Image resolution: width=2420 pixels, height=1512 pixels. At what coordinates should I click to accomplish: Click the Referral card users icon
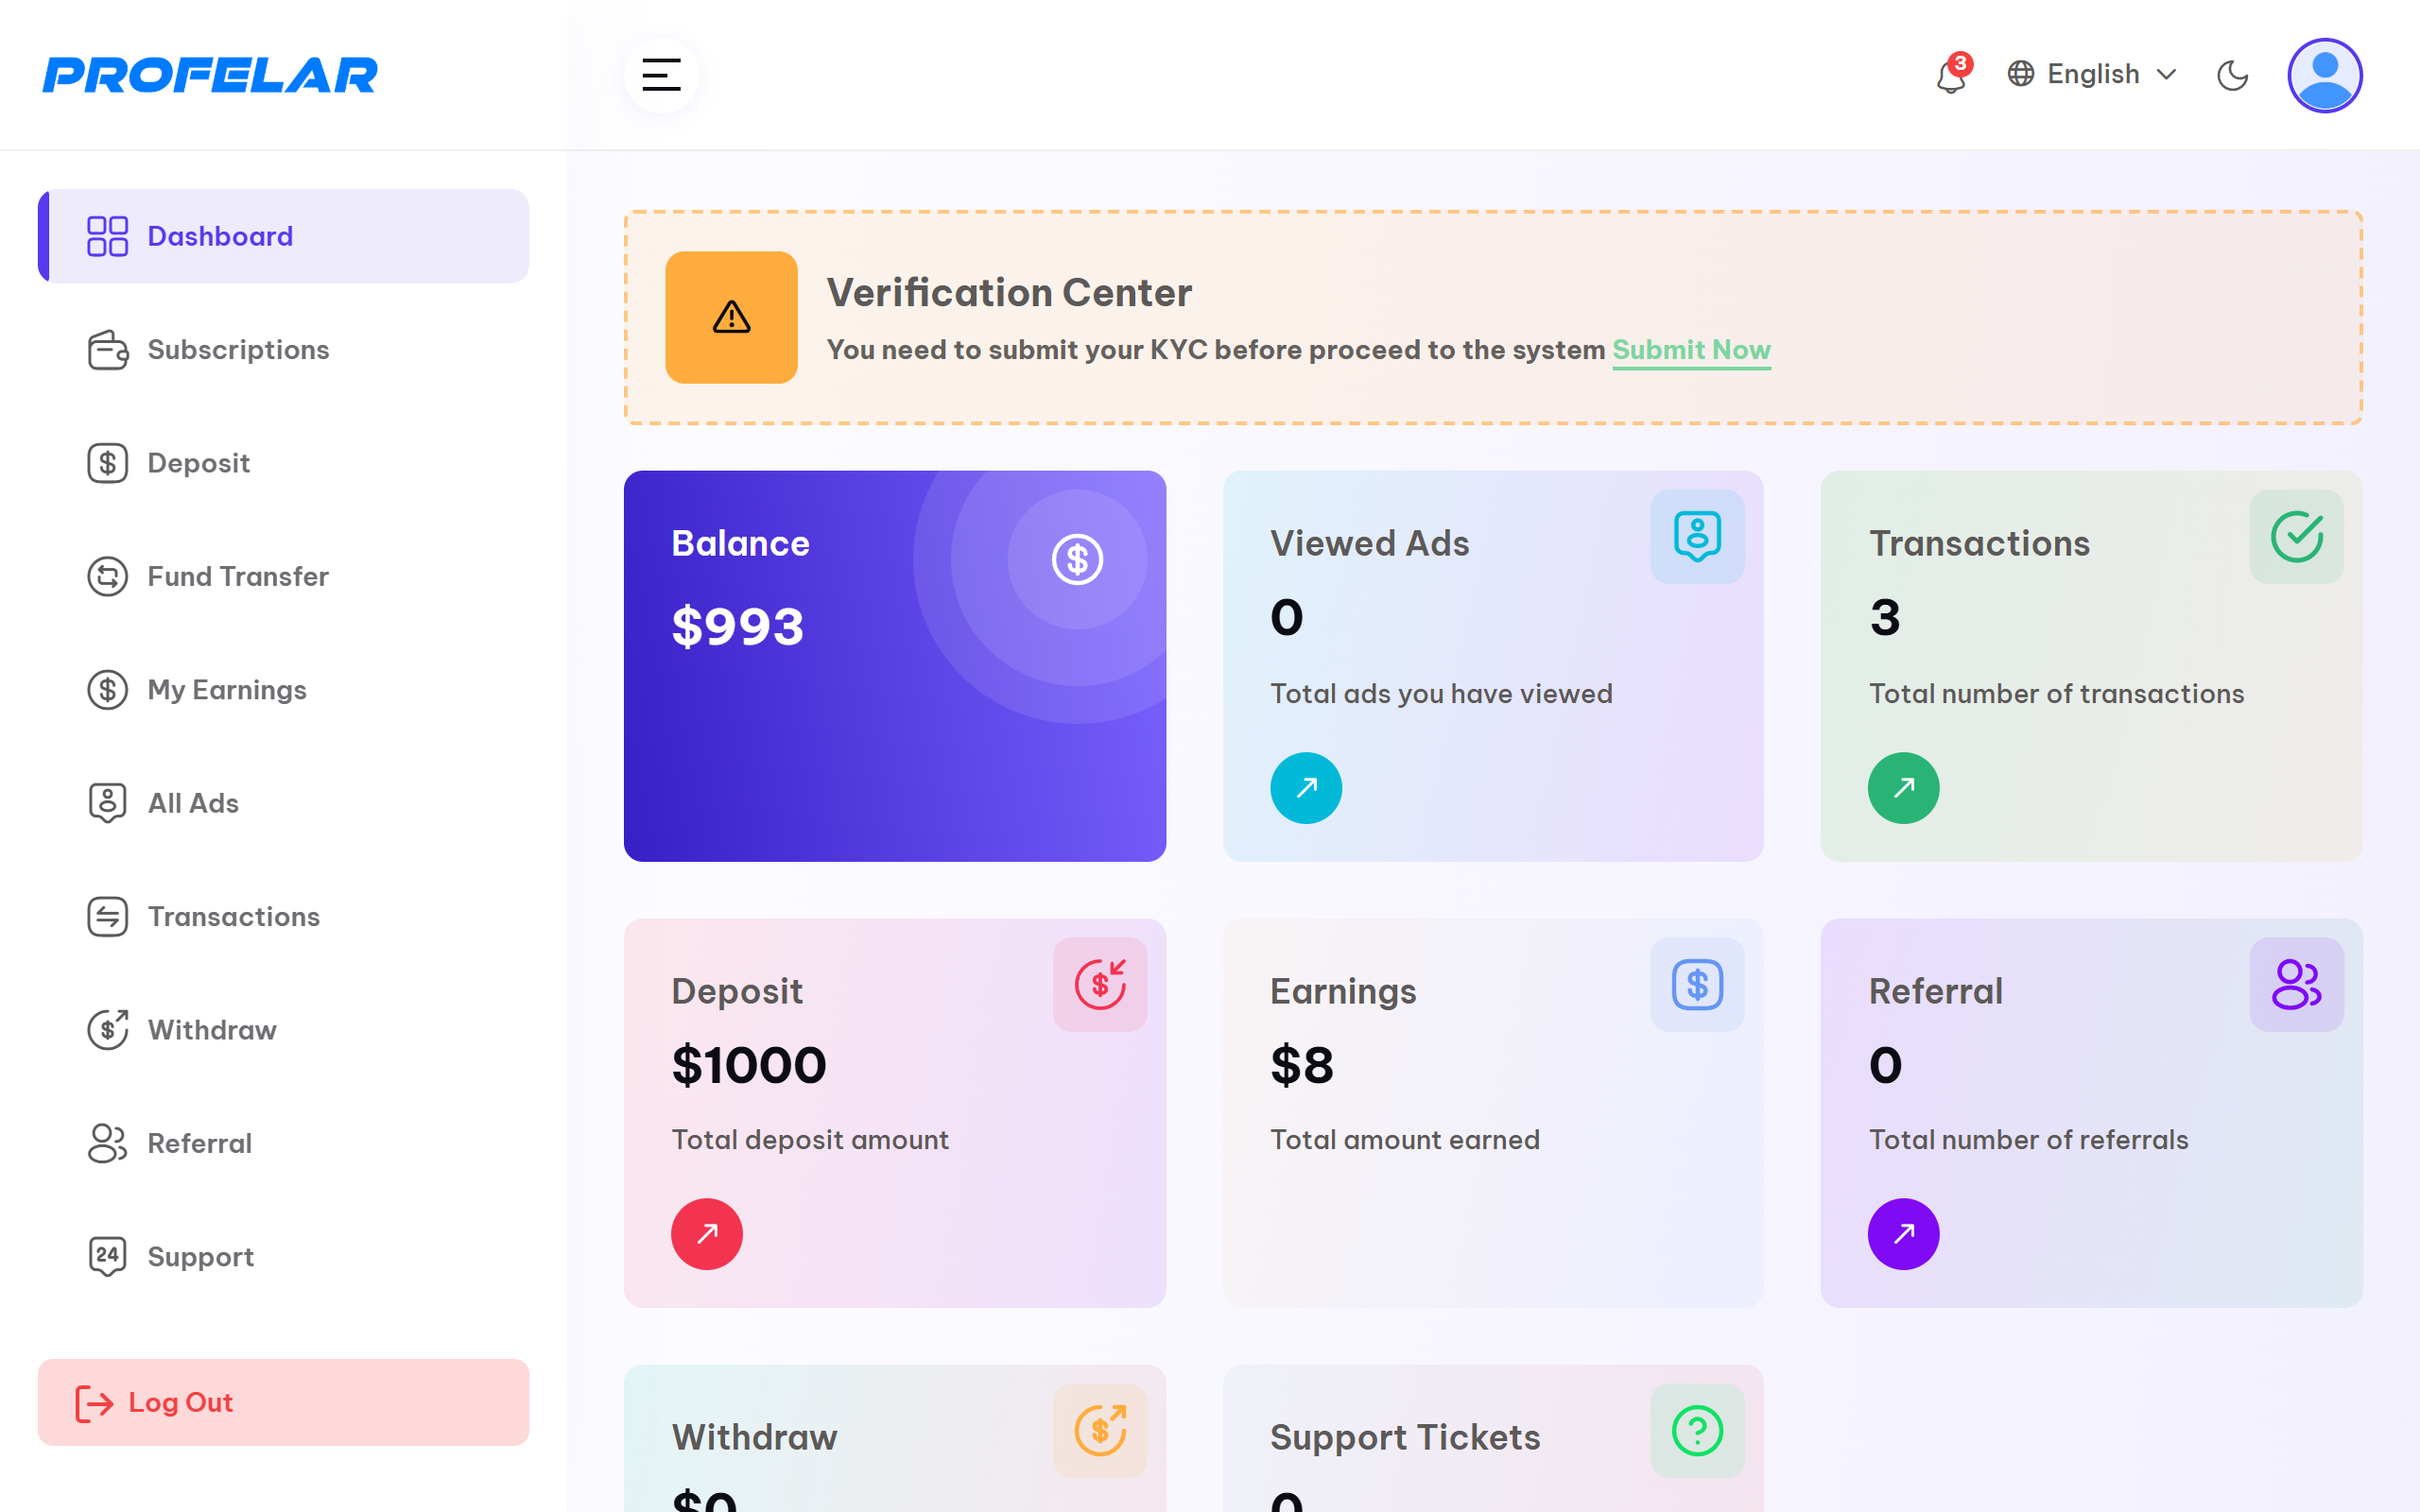(2296, 985)
